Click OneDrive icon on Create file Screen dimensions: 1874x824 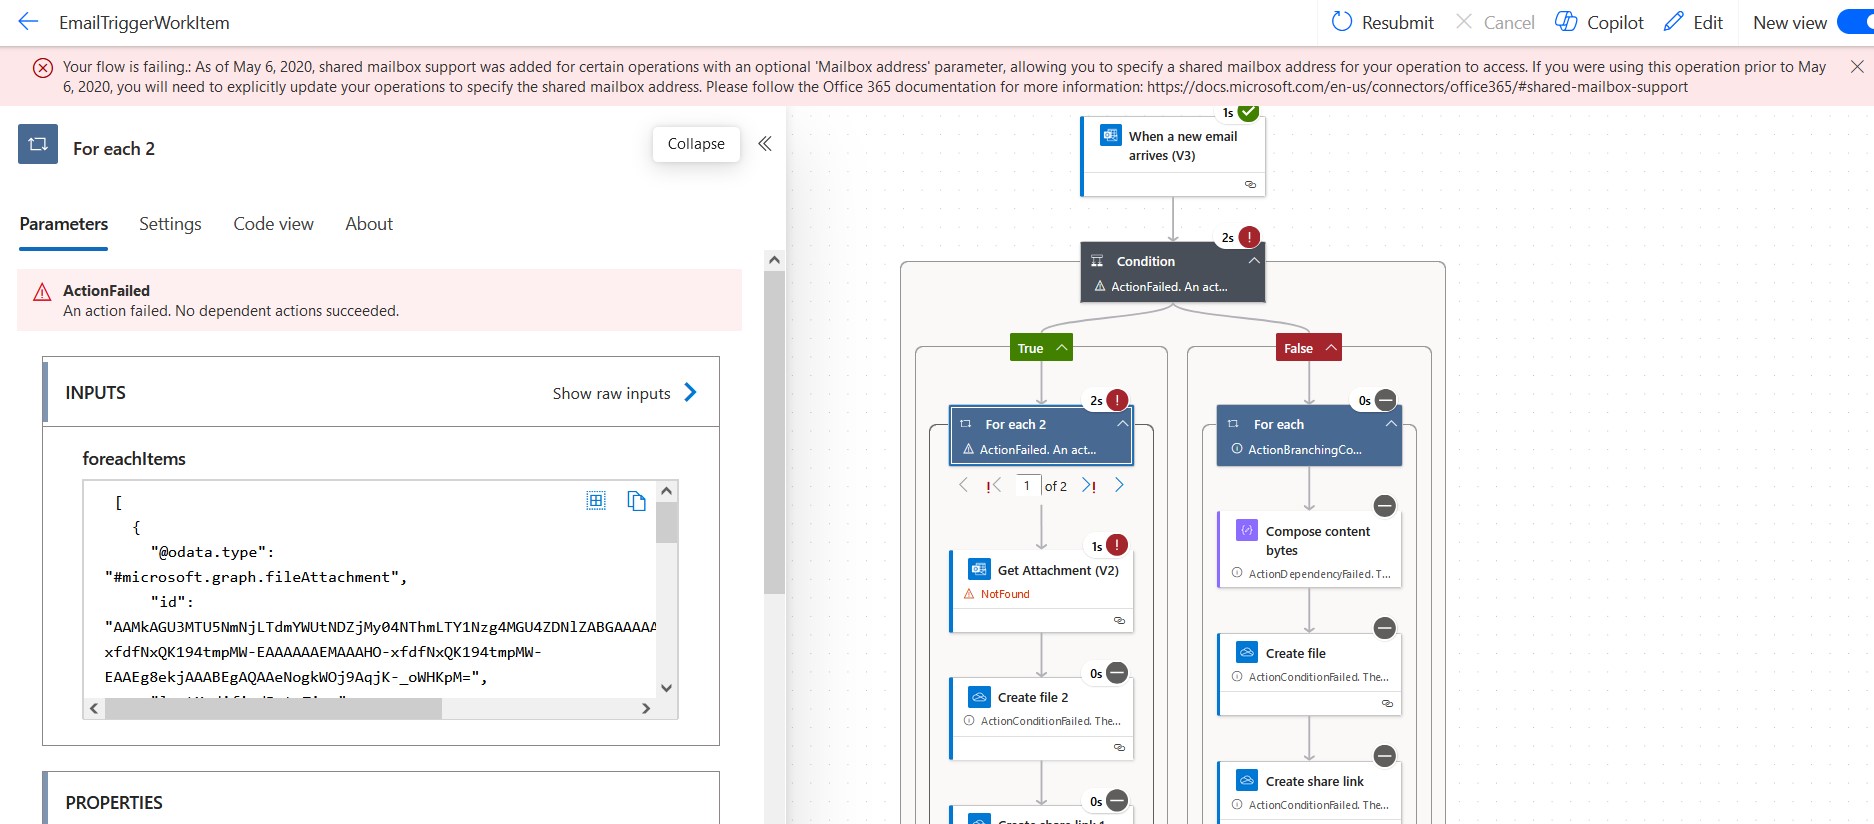(1247, 652)
